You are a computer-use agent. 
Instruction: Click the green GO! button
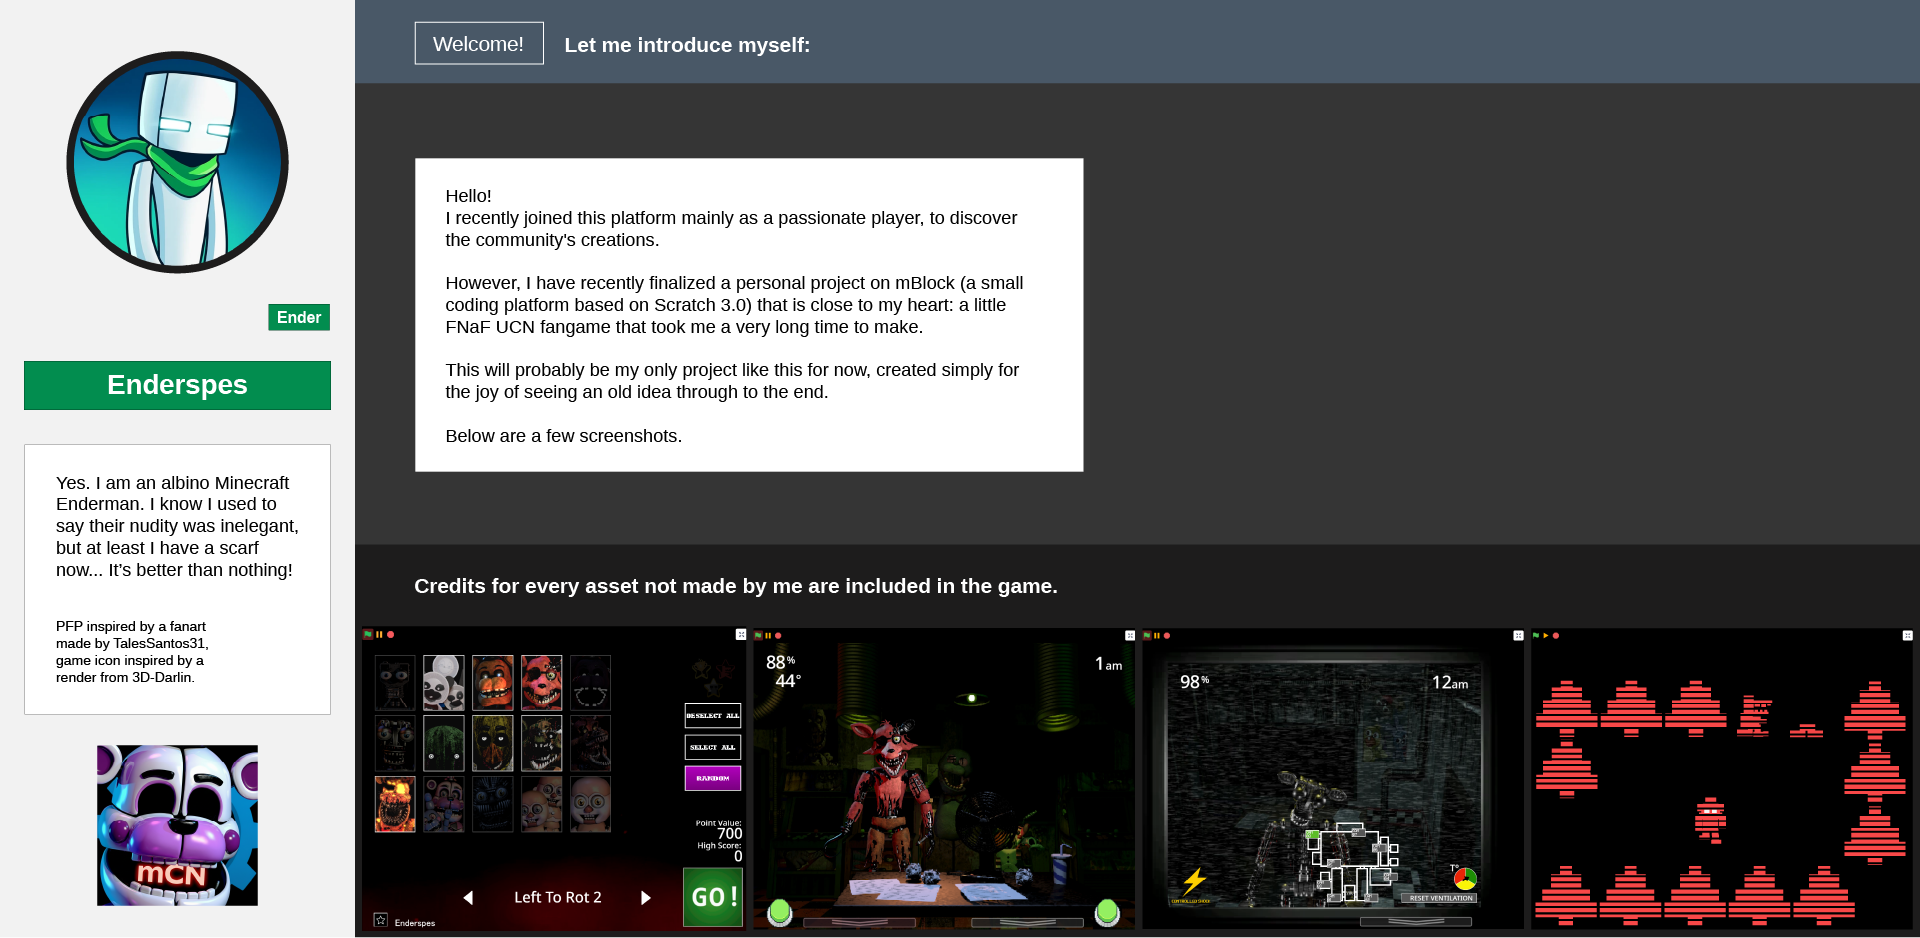click(x=713, y=897)
